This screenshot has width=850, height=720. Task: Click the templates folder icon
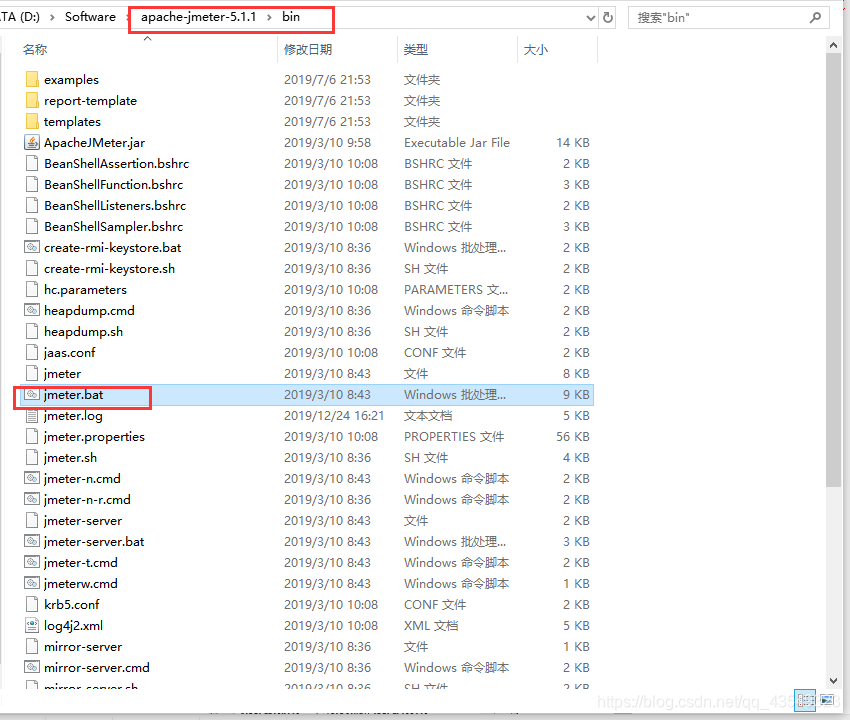(32, 121)
